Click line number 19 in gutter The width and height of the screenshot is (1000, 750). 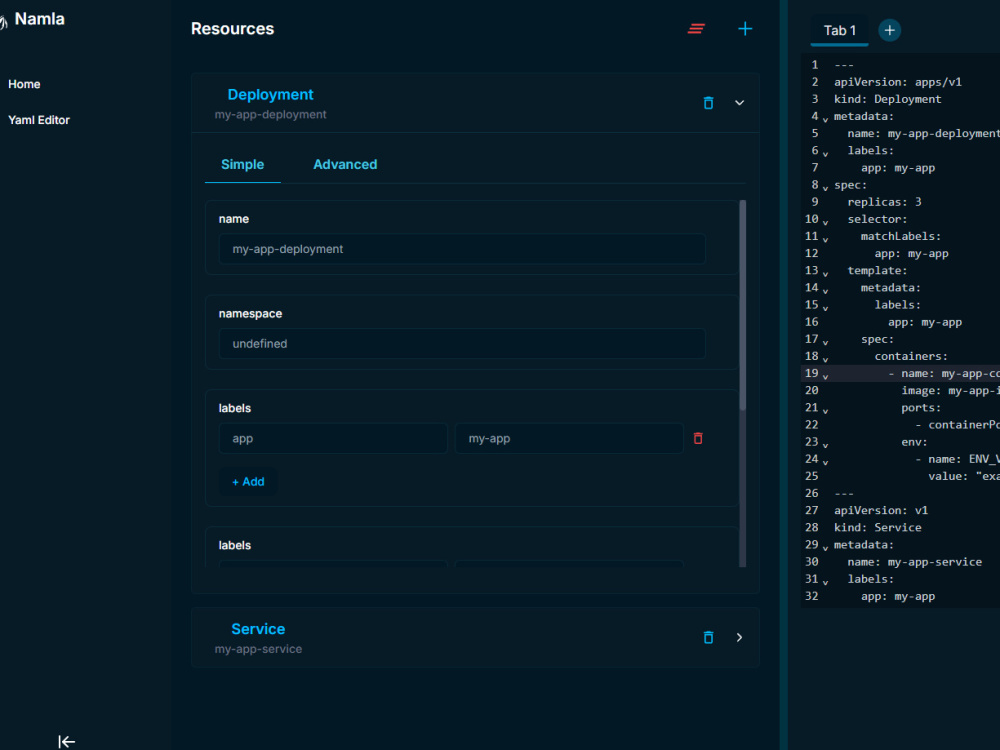pos(811,373)
